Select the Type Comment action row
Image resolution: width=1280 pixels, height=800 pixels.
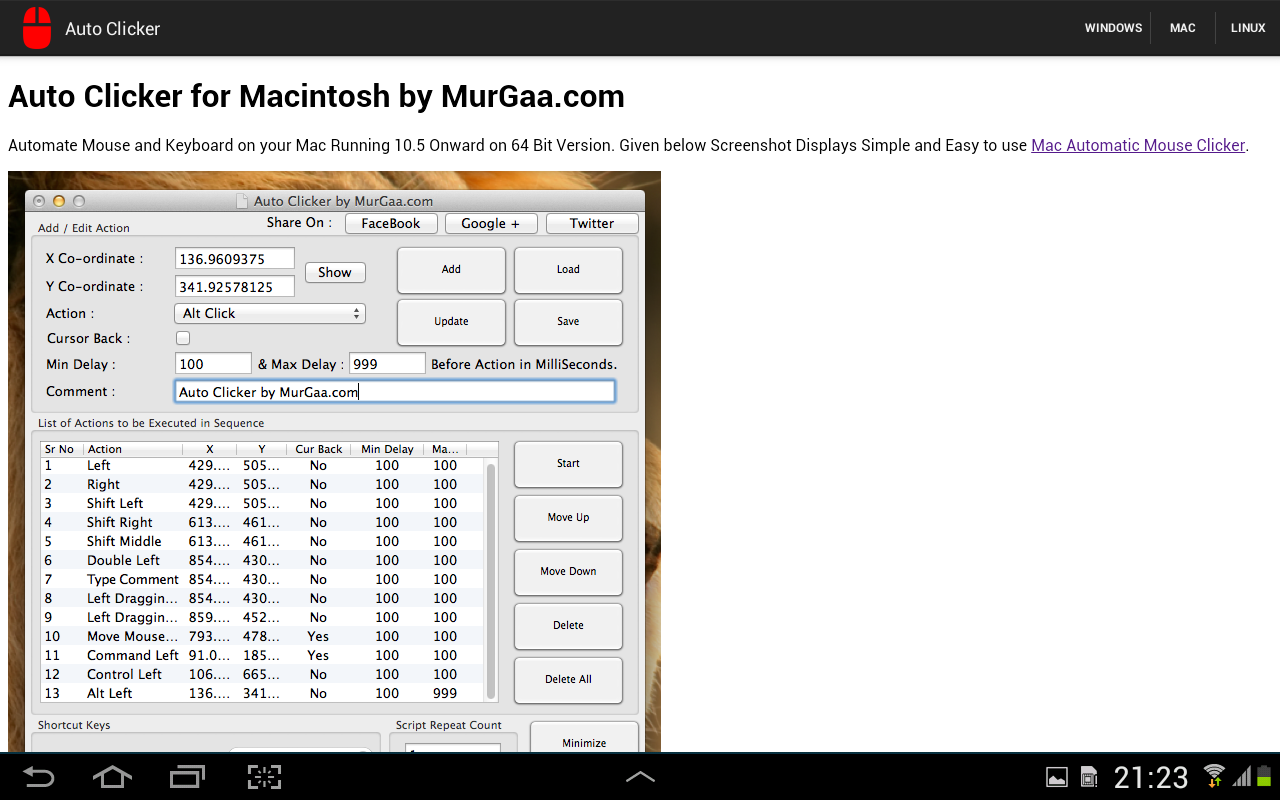point(263,580)
